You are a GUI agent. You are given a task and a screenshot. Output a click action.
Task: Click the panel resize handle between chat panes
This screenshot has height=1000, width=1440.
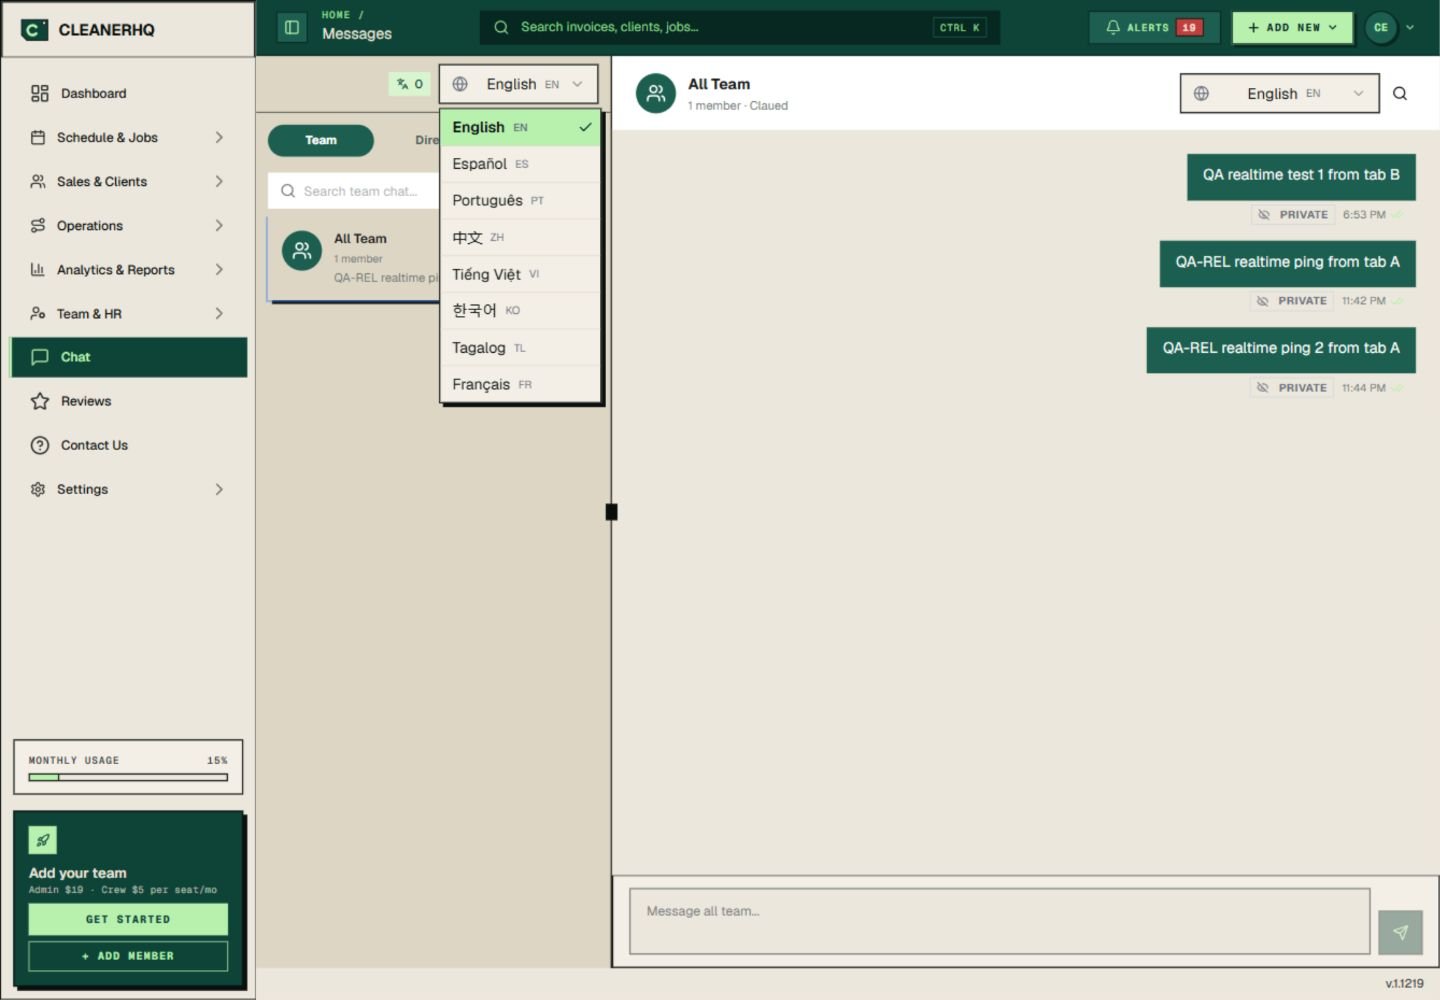click(612, 512)
